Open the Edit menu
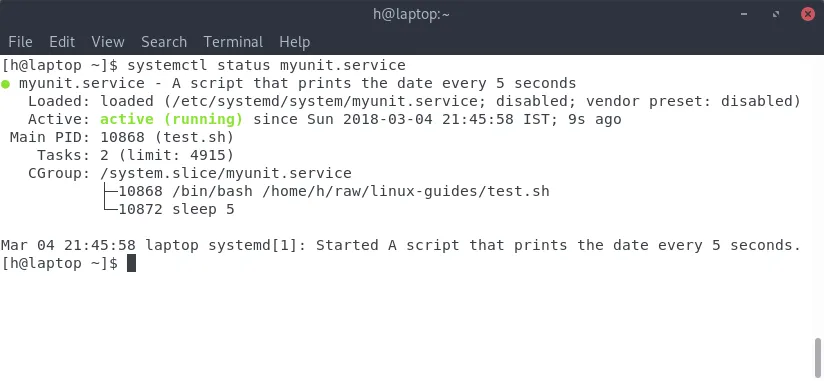The image size is (824, 381). click(62, 42)
